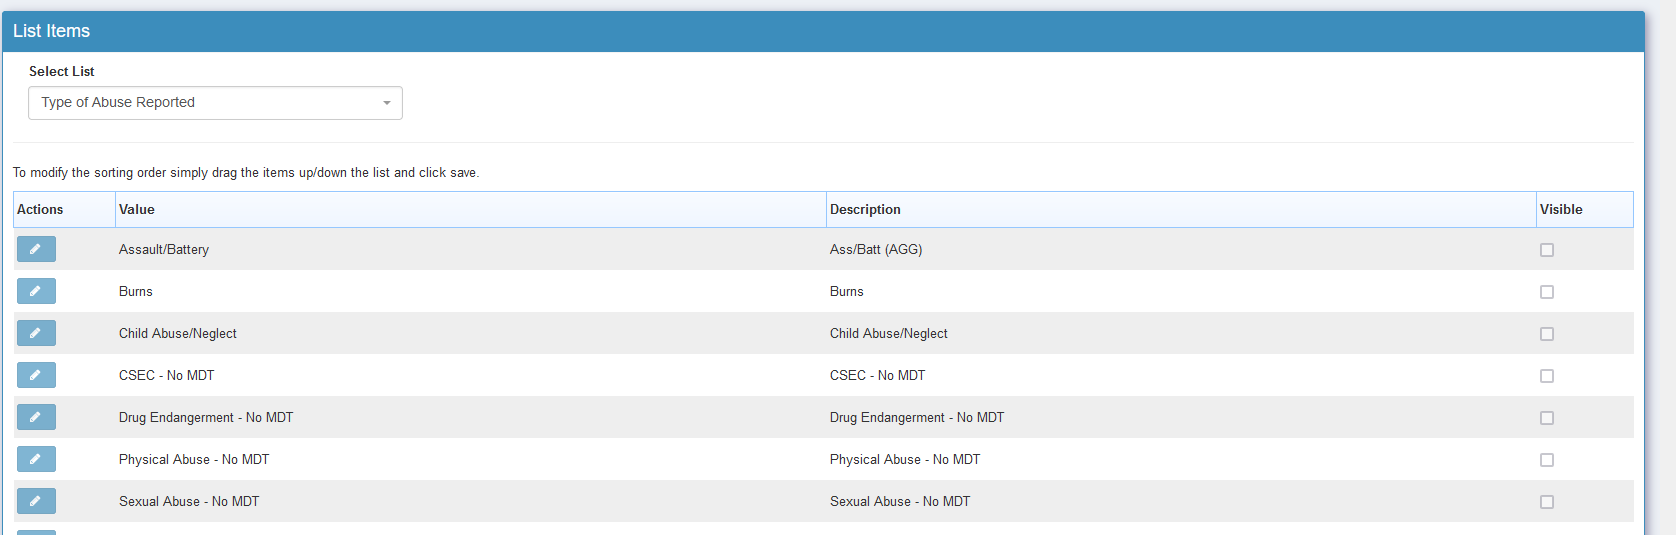Tick Visible box for Physical Abuse

1547,460
